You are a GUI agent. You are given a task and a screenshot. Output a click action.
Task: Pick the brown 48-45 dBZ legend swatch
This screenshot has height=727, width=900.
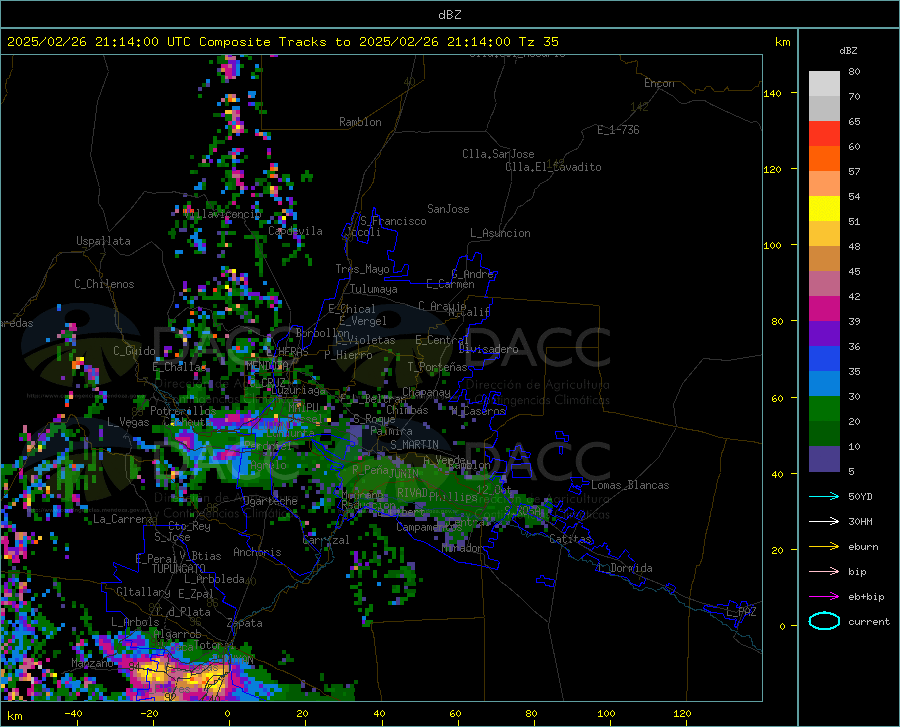pyautogui.click(x=824, y=259)
